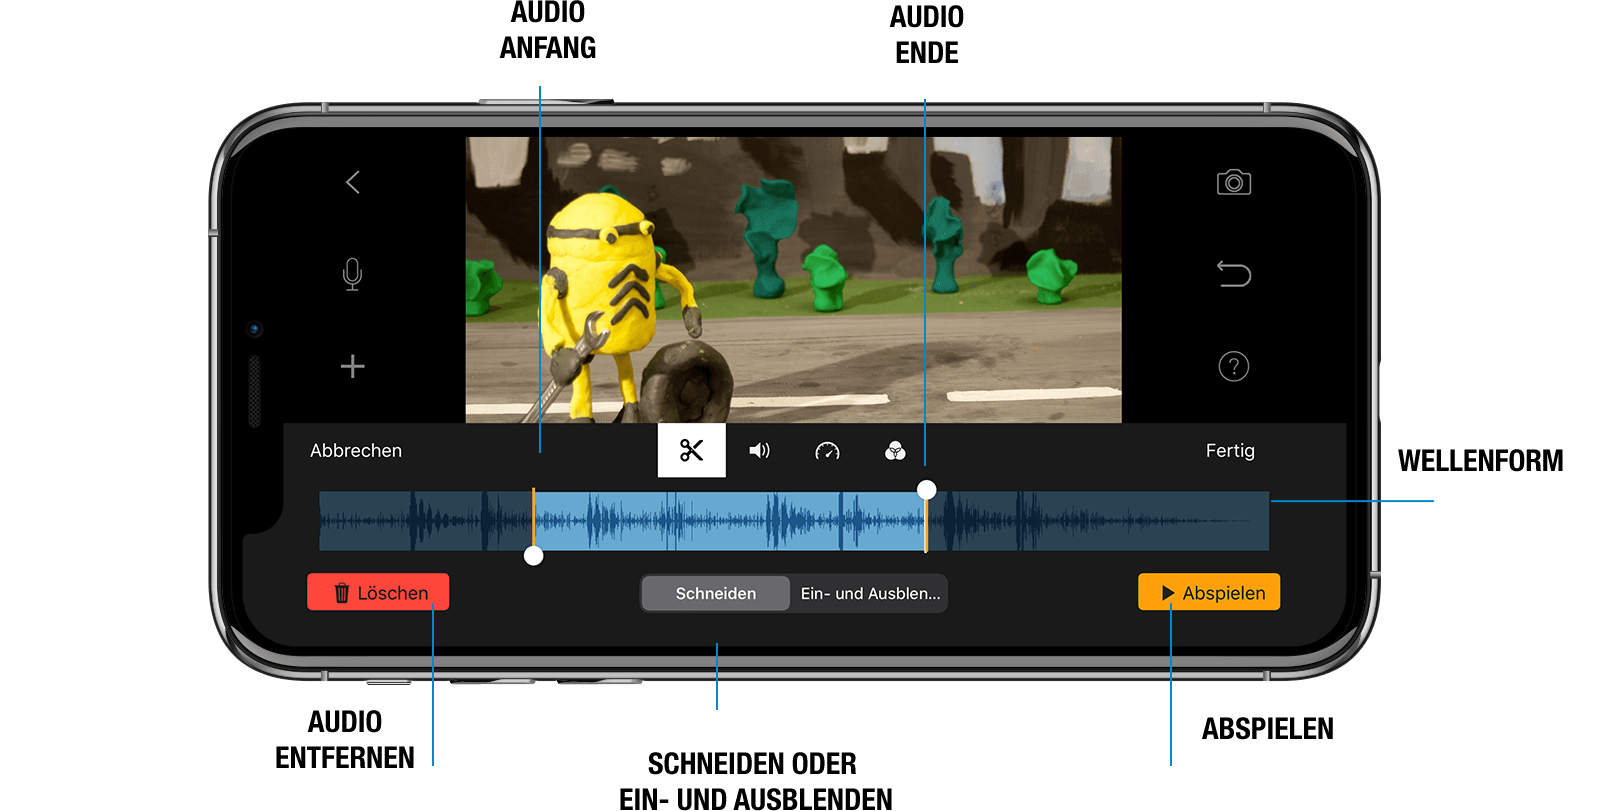Viewport: 1600px width, 811px height.
Task: Tap the plus add icon
Action: 352,366
